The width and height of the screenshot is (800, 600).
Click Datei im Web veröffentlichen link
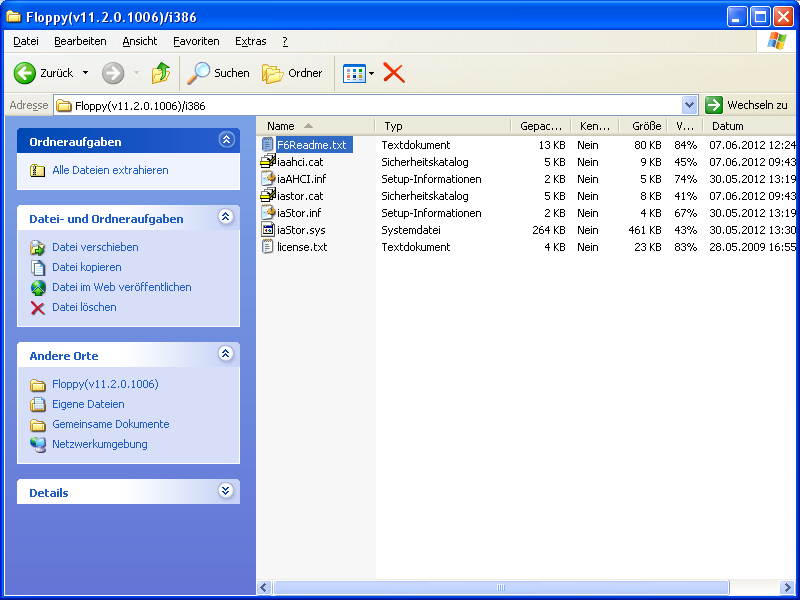click(122, 287)
